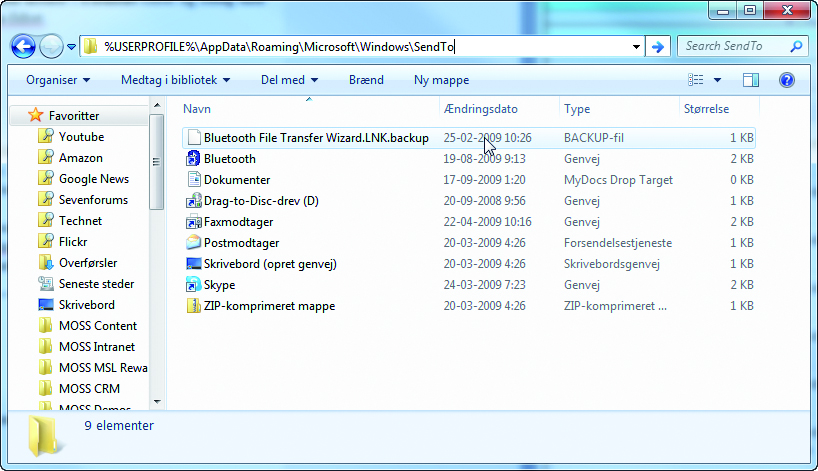Open the Organiser dropdown menu

click(58, 80)
